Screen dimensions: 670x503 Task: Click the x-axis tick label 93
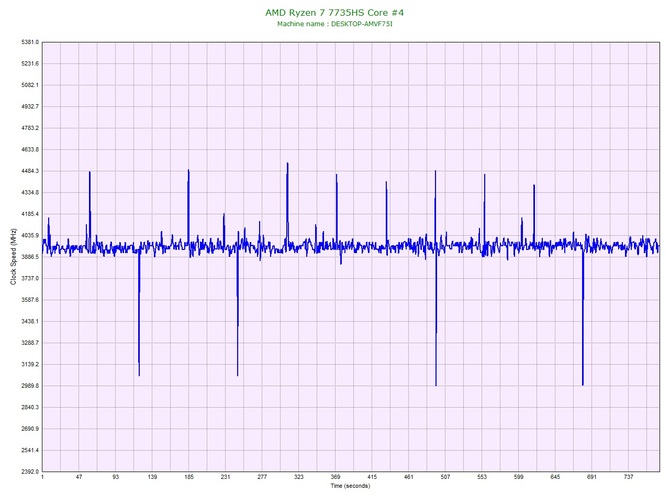point(115,477)
